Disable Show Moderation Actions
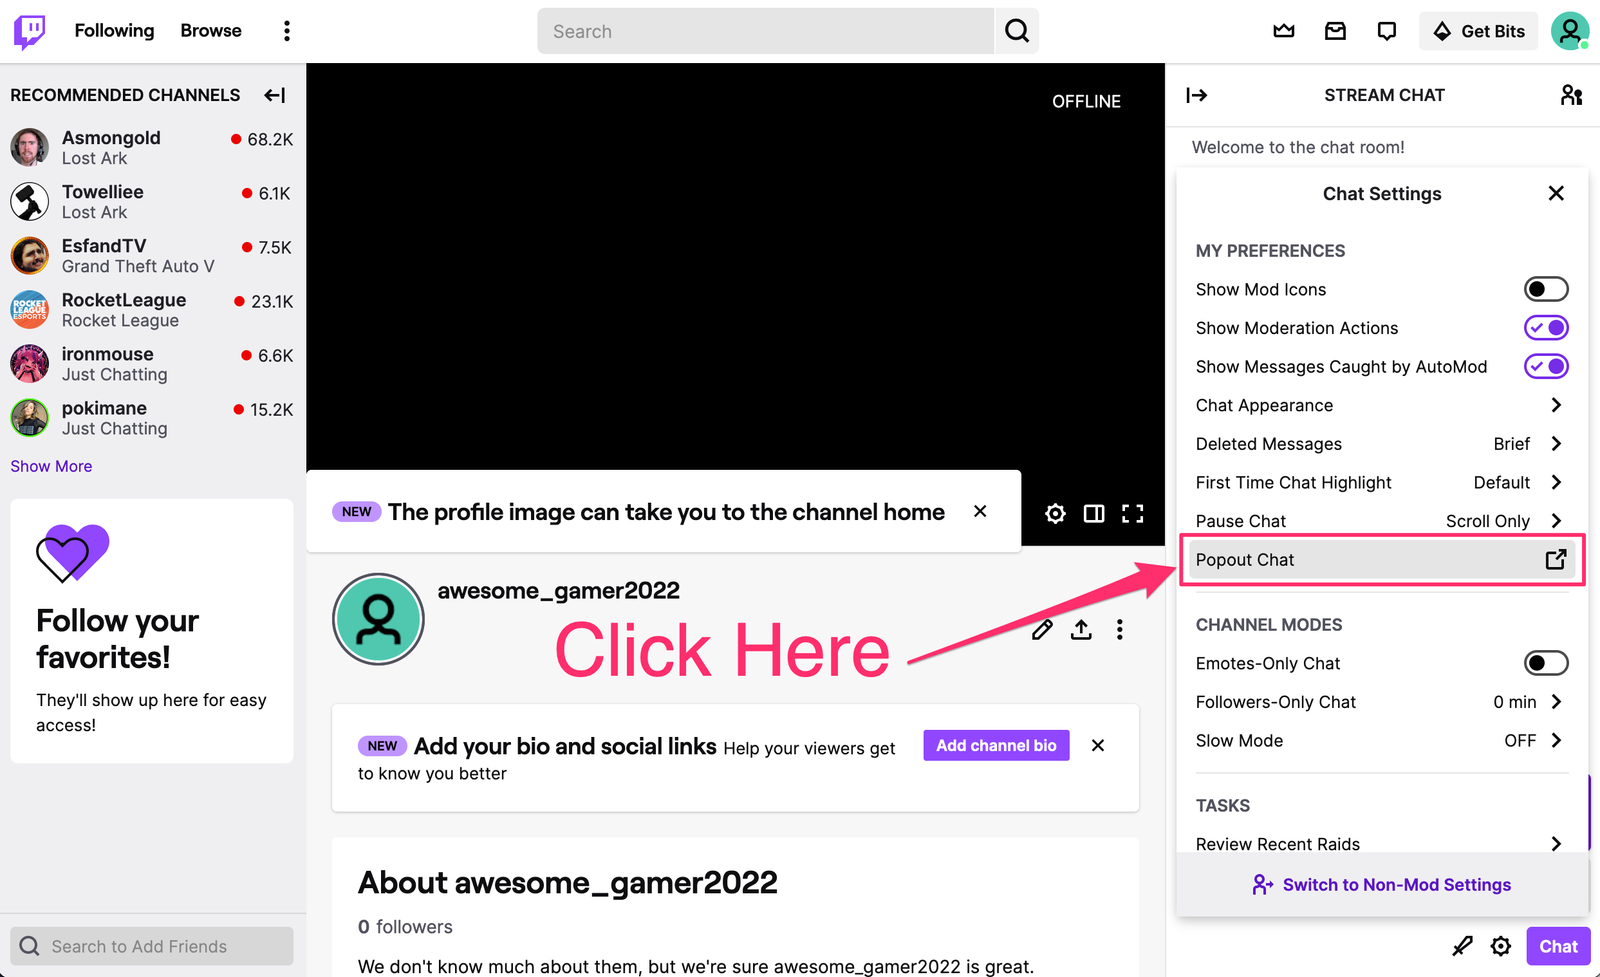This screenshot has width=1600, height=977. (x=1545, y=327)
